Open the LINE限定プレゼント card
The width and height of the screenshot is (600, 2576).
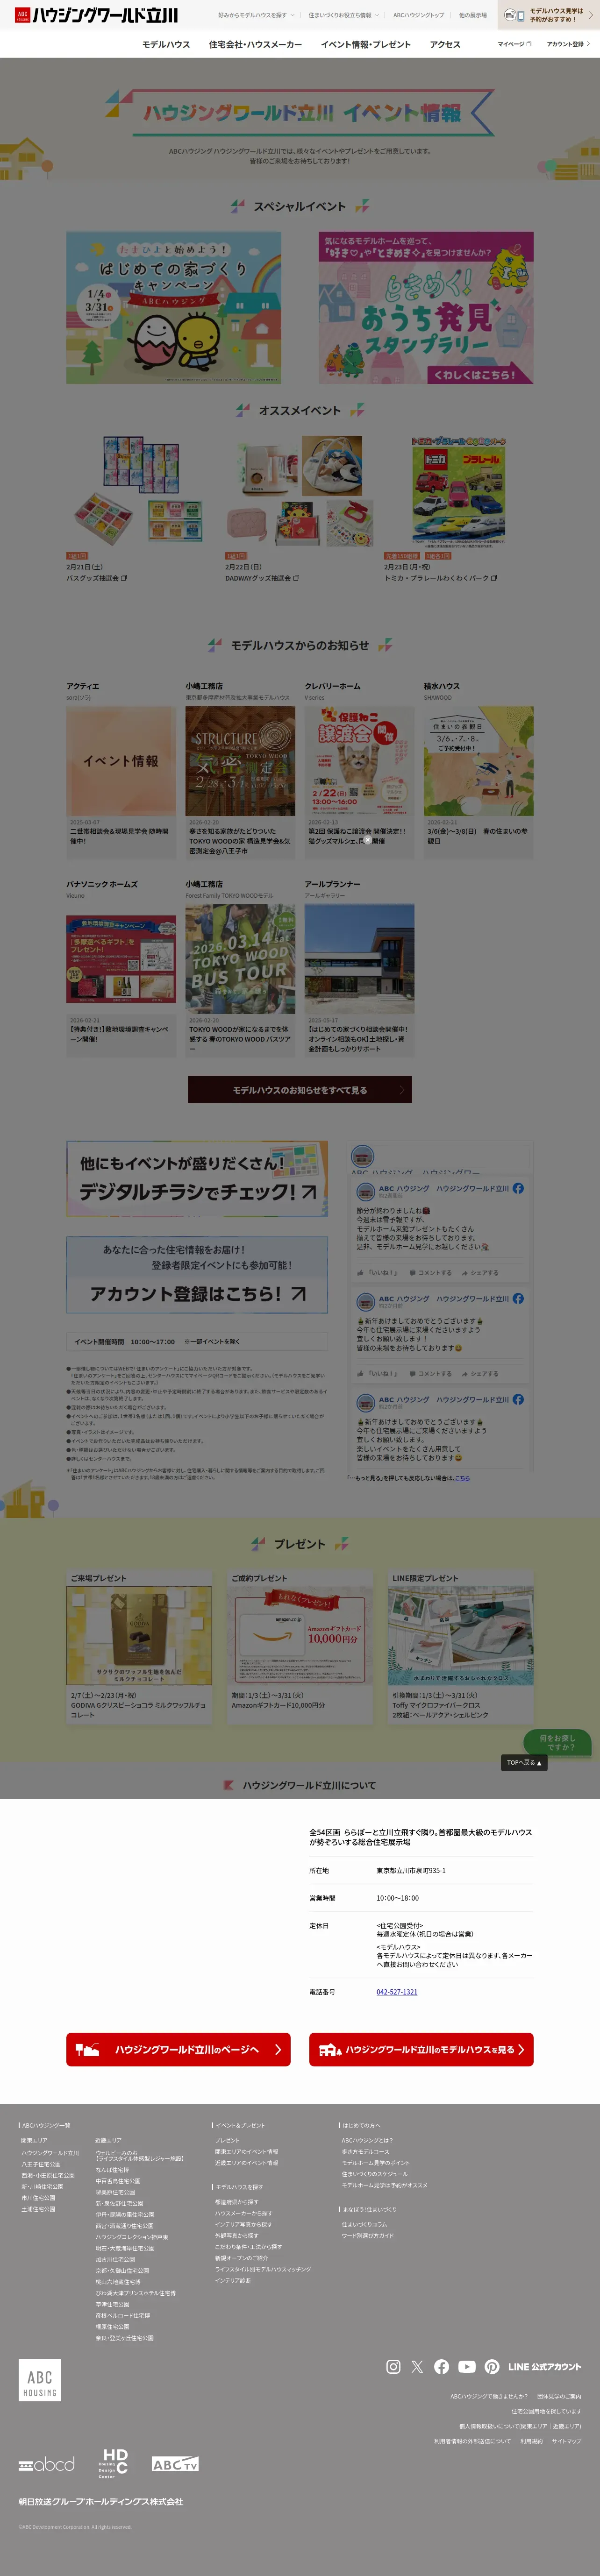click(x=461, y=1646)
